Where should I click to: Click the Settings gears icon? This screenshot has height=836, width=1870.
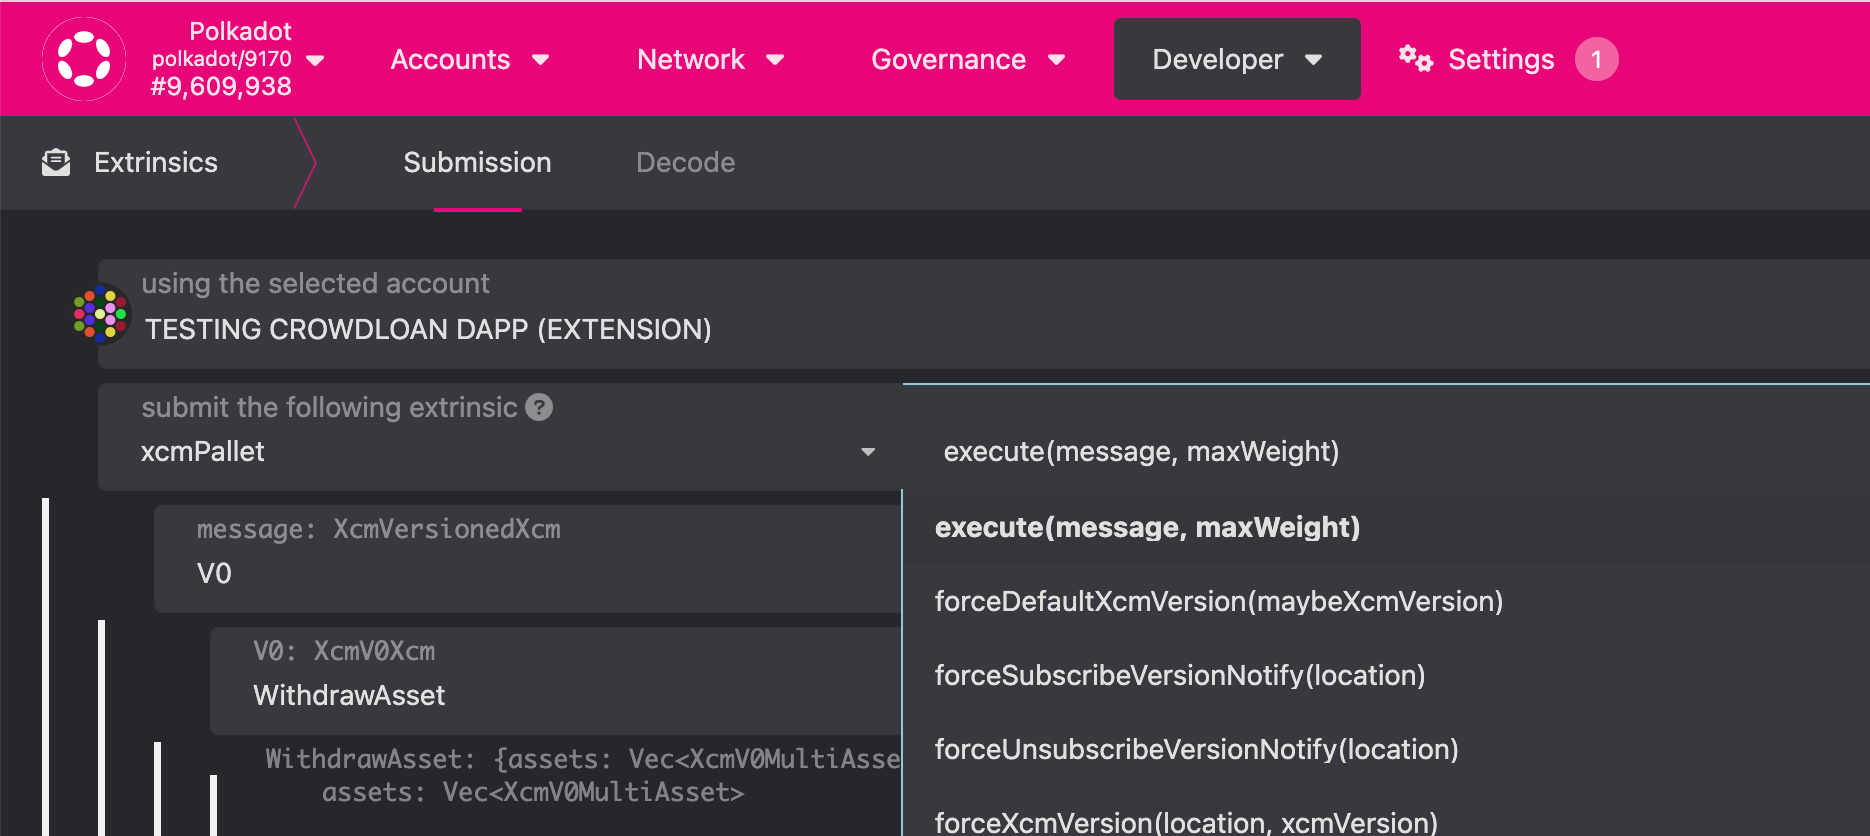(1415, 58)
